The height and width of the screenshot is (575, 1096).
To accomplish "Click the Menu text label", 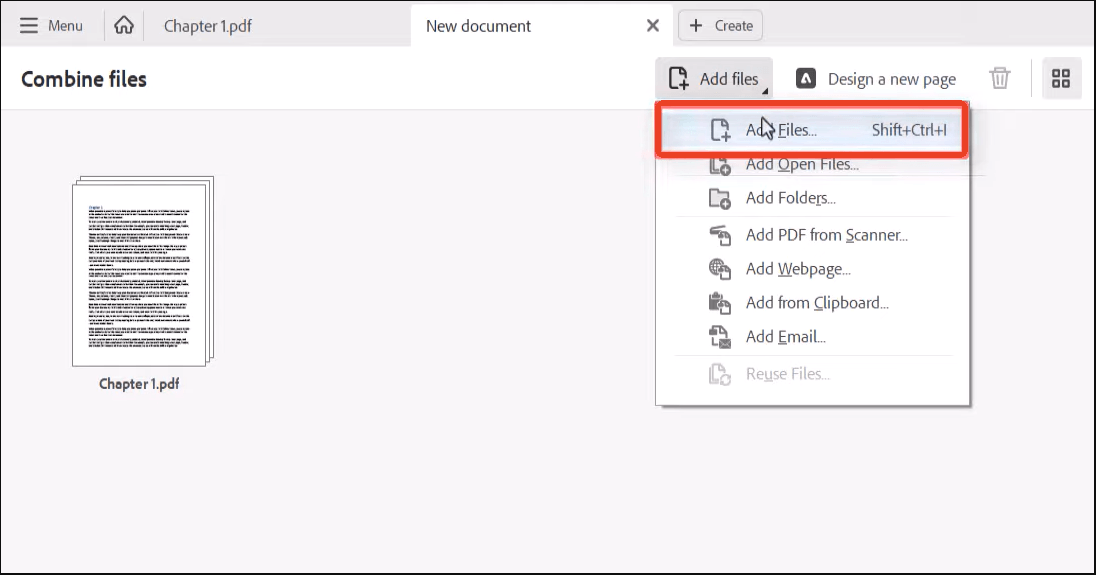I will 65,26.
